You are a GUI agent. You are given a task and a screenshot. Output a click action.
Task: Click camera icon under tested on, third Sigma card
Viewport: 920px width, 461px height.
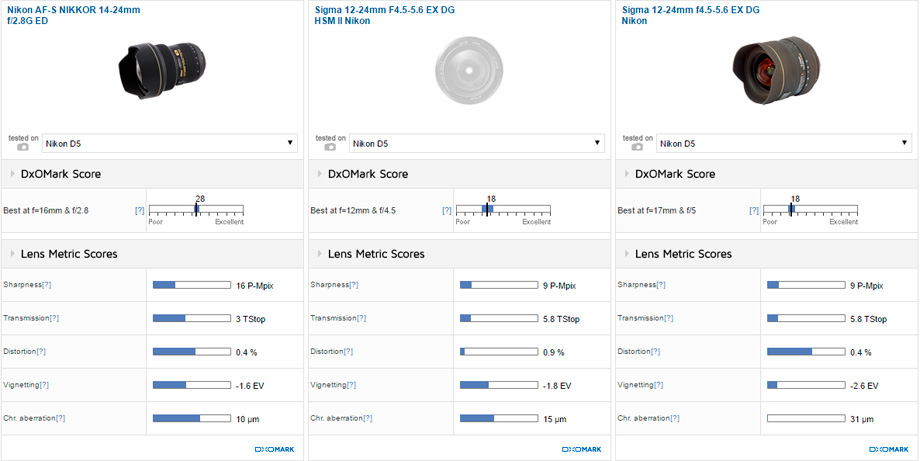pyautogui.click(x=637, y=148)
